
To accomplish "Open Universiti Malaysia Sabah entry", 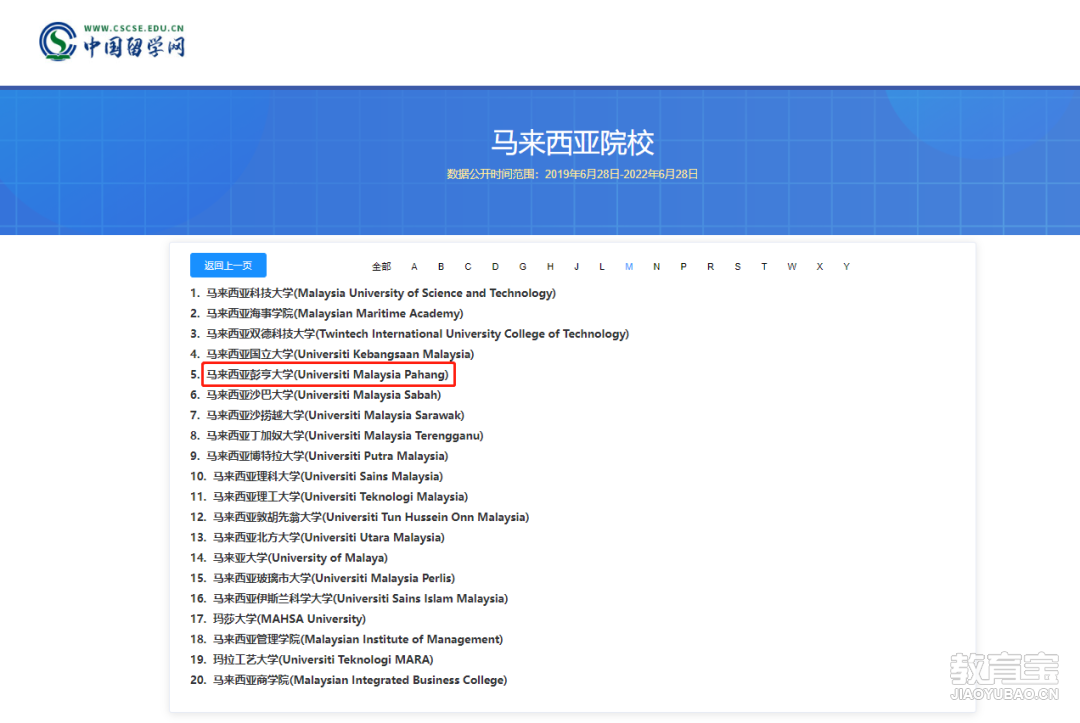I will pos(324,395).
